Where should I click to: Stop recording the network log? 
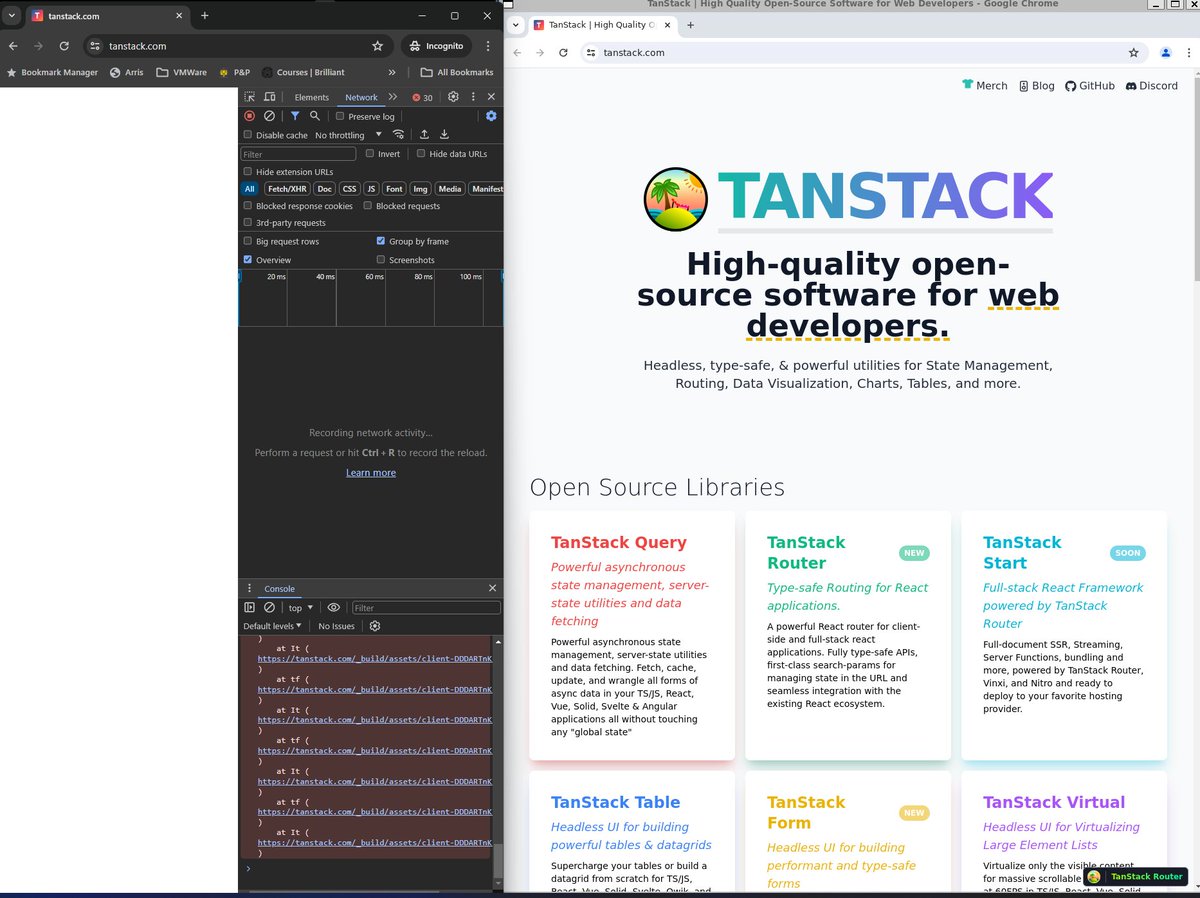[250, 116]
